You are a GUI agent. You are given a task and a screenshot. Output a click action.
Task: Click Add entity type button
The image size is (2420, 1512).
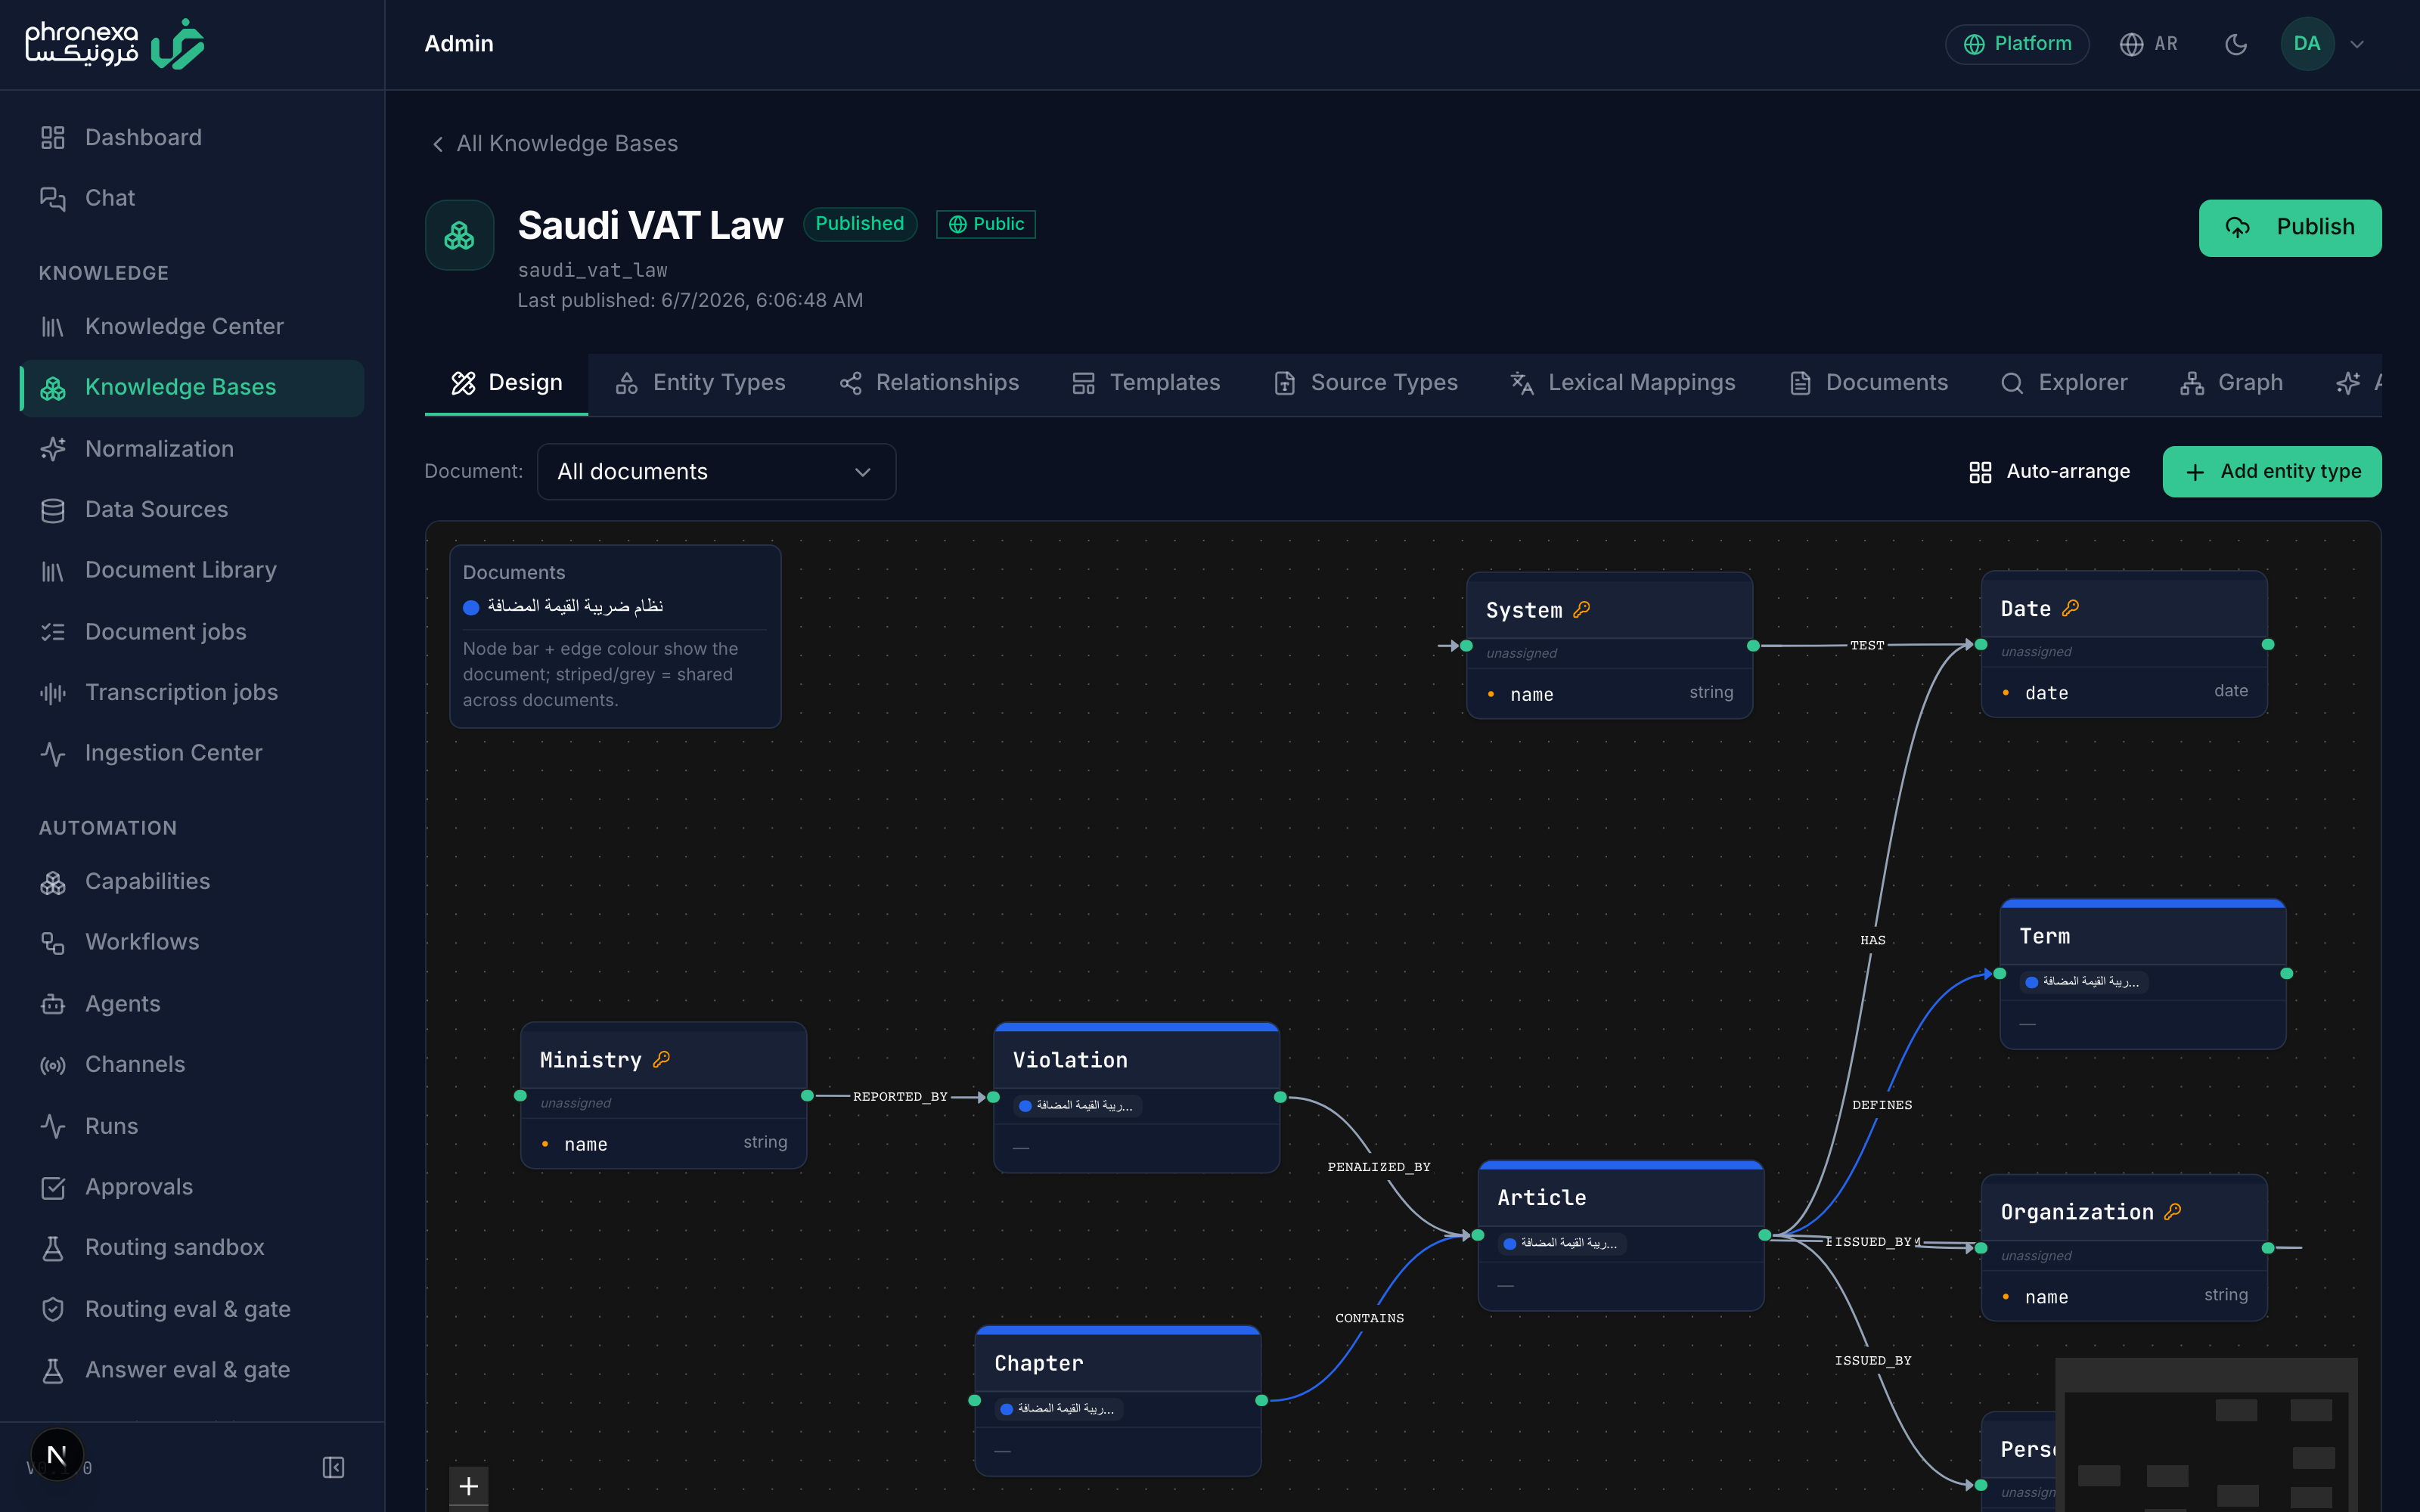[x=2272, y=472]
